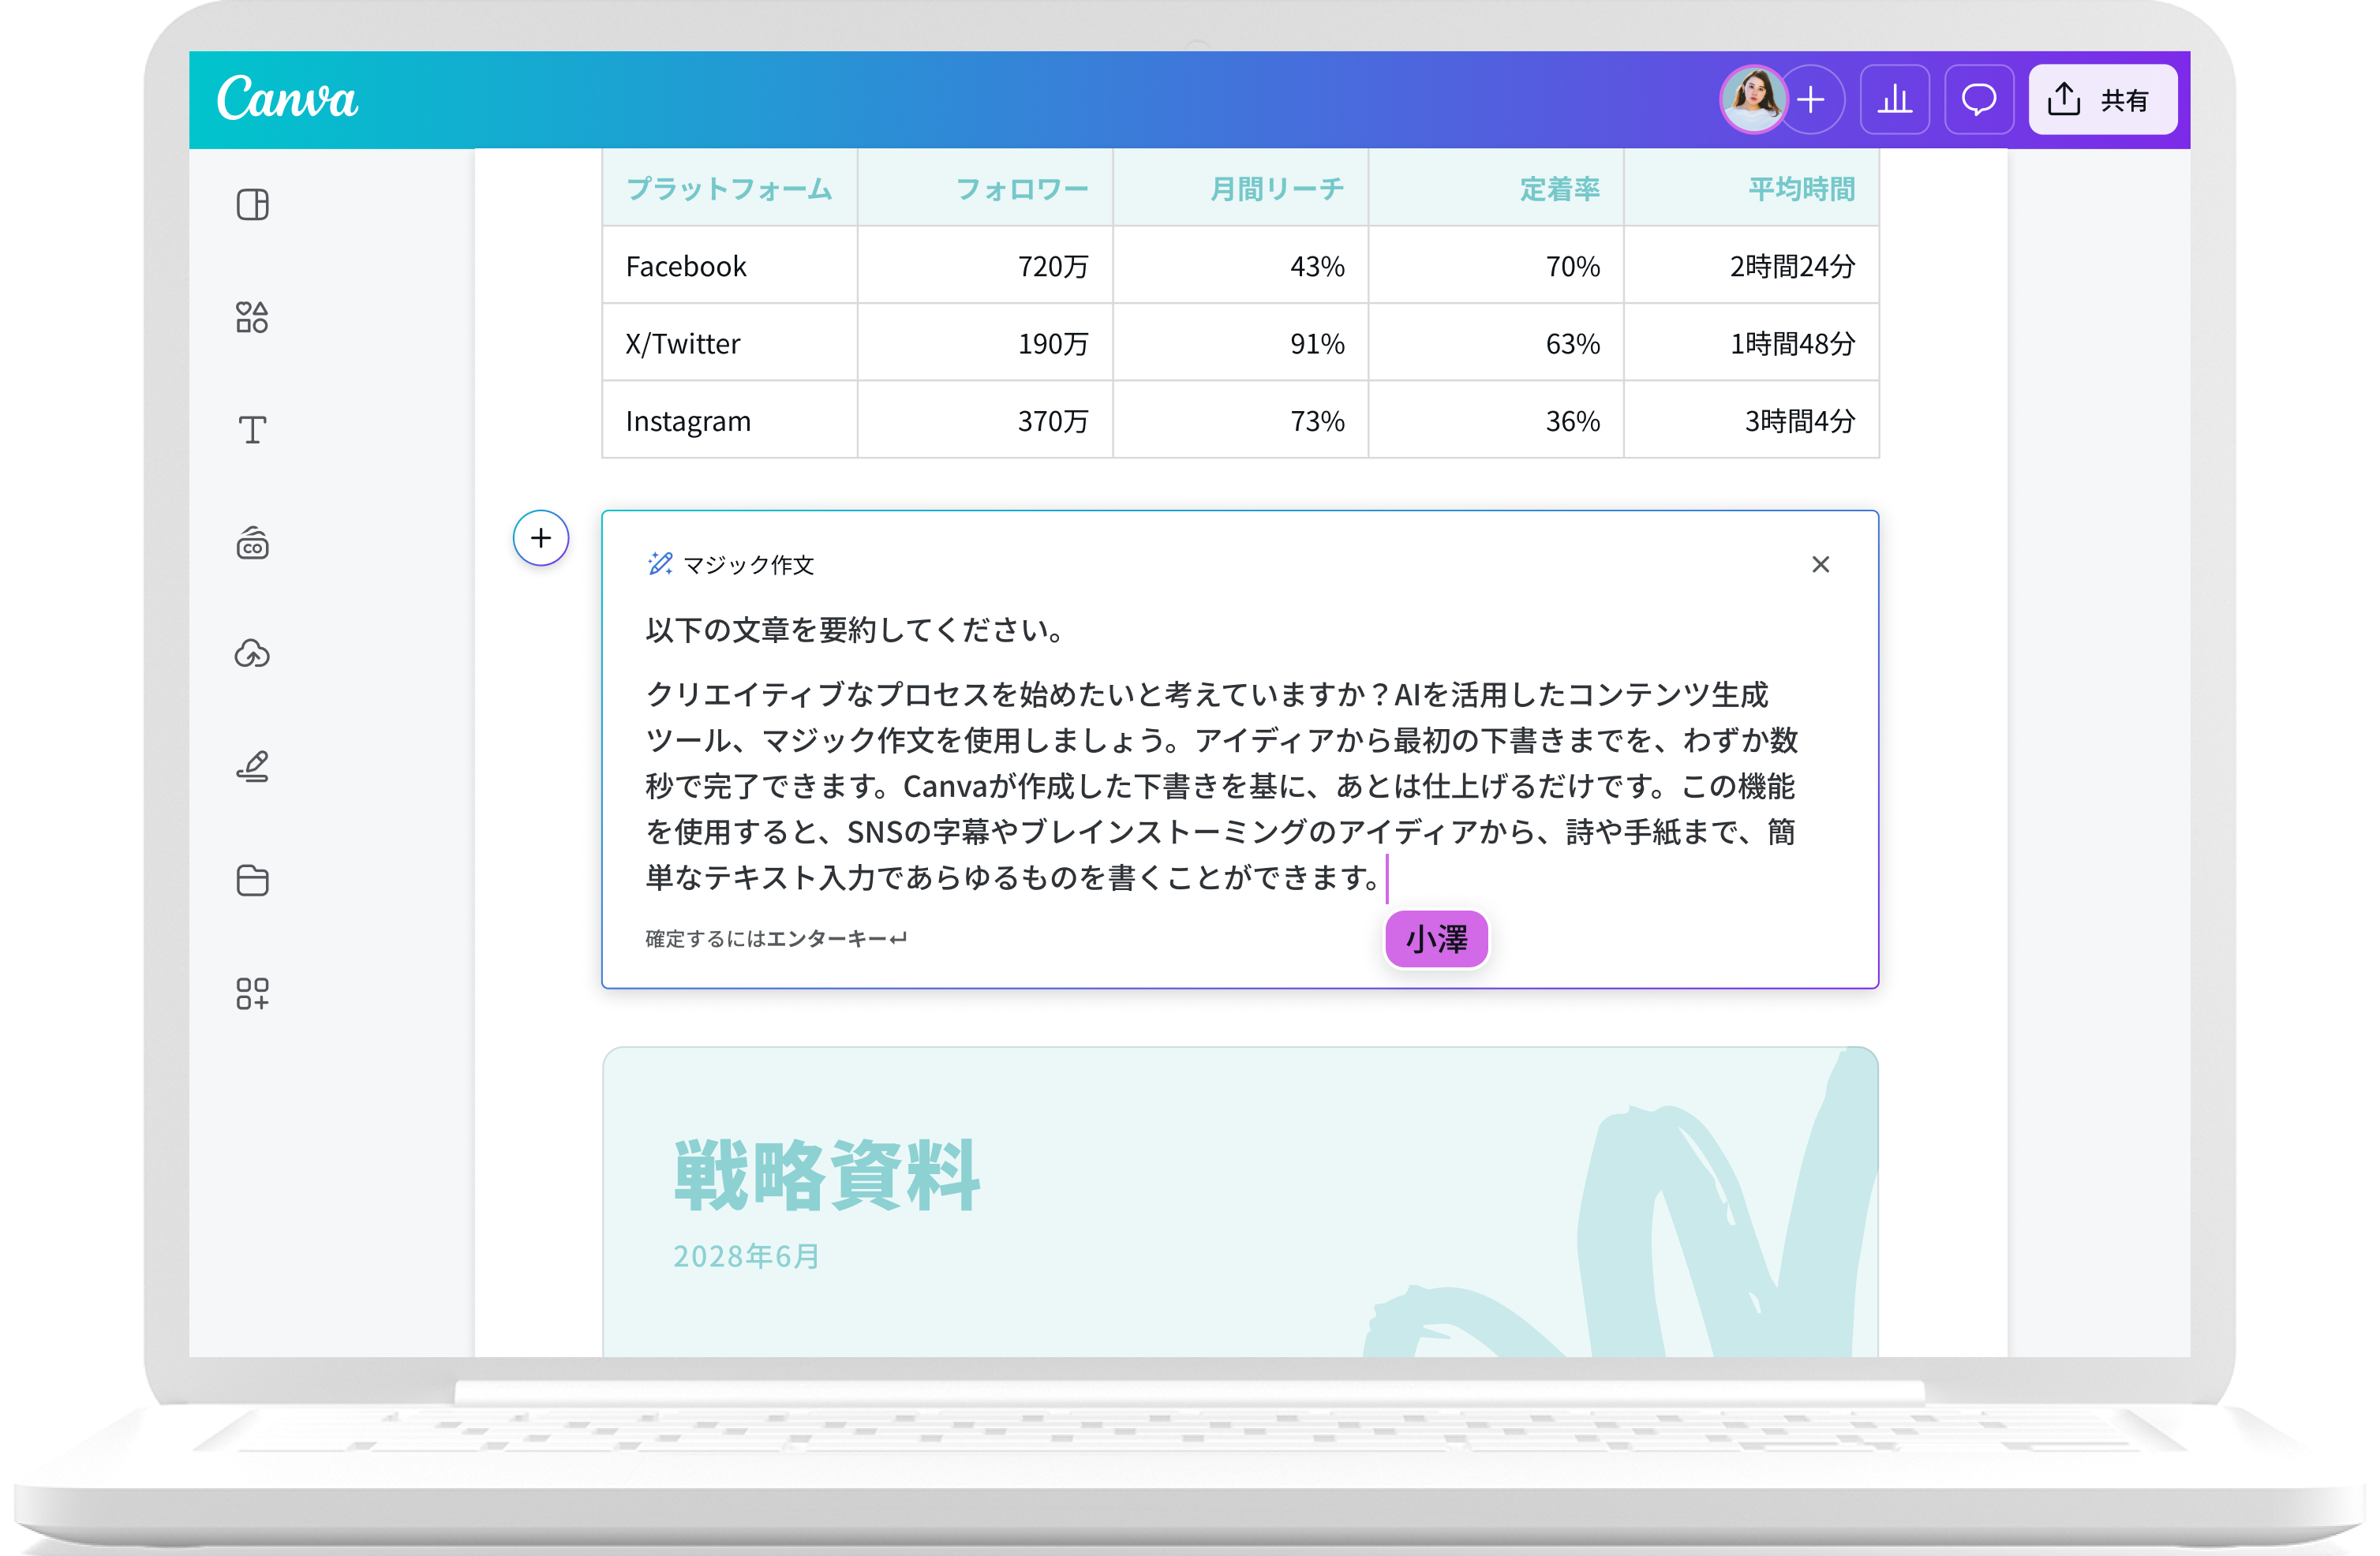The height and width of the screenshot is (1556, 2380).
Task: Close the マジック作文 panel
Action: coord(1820,564)
